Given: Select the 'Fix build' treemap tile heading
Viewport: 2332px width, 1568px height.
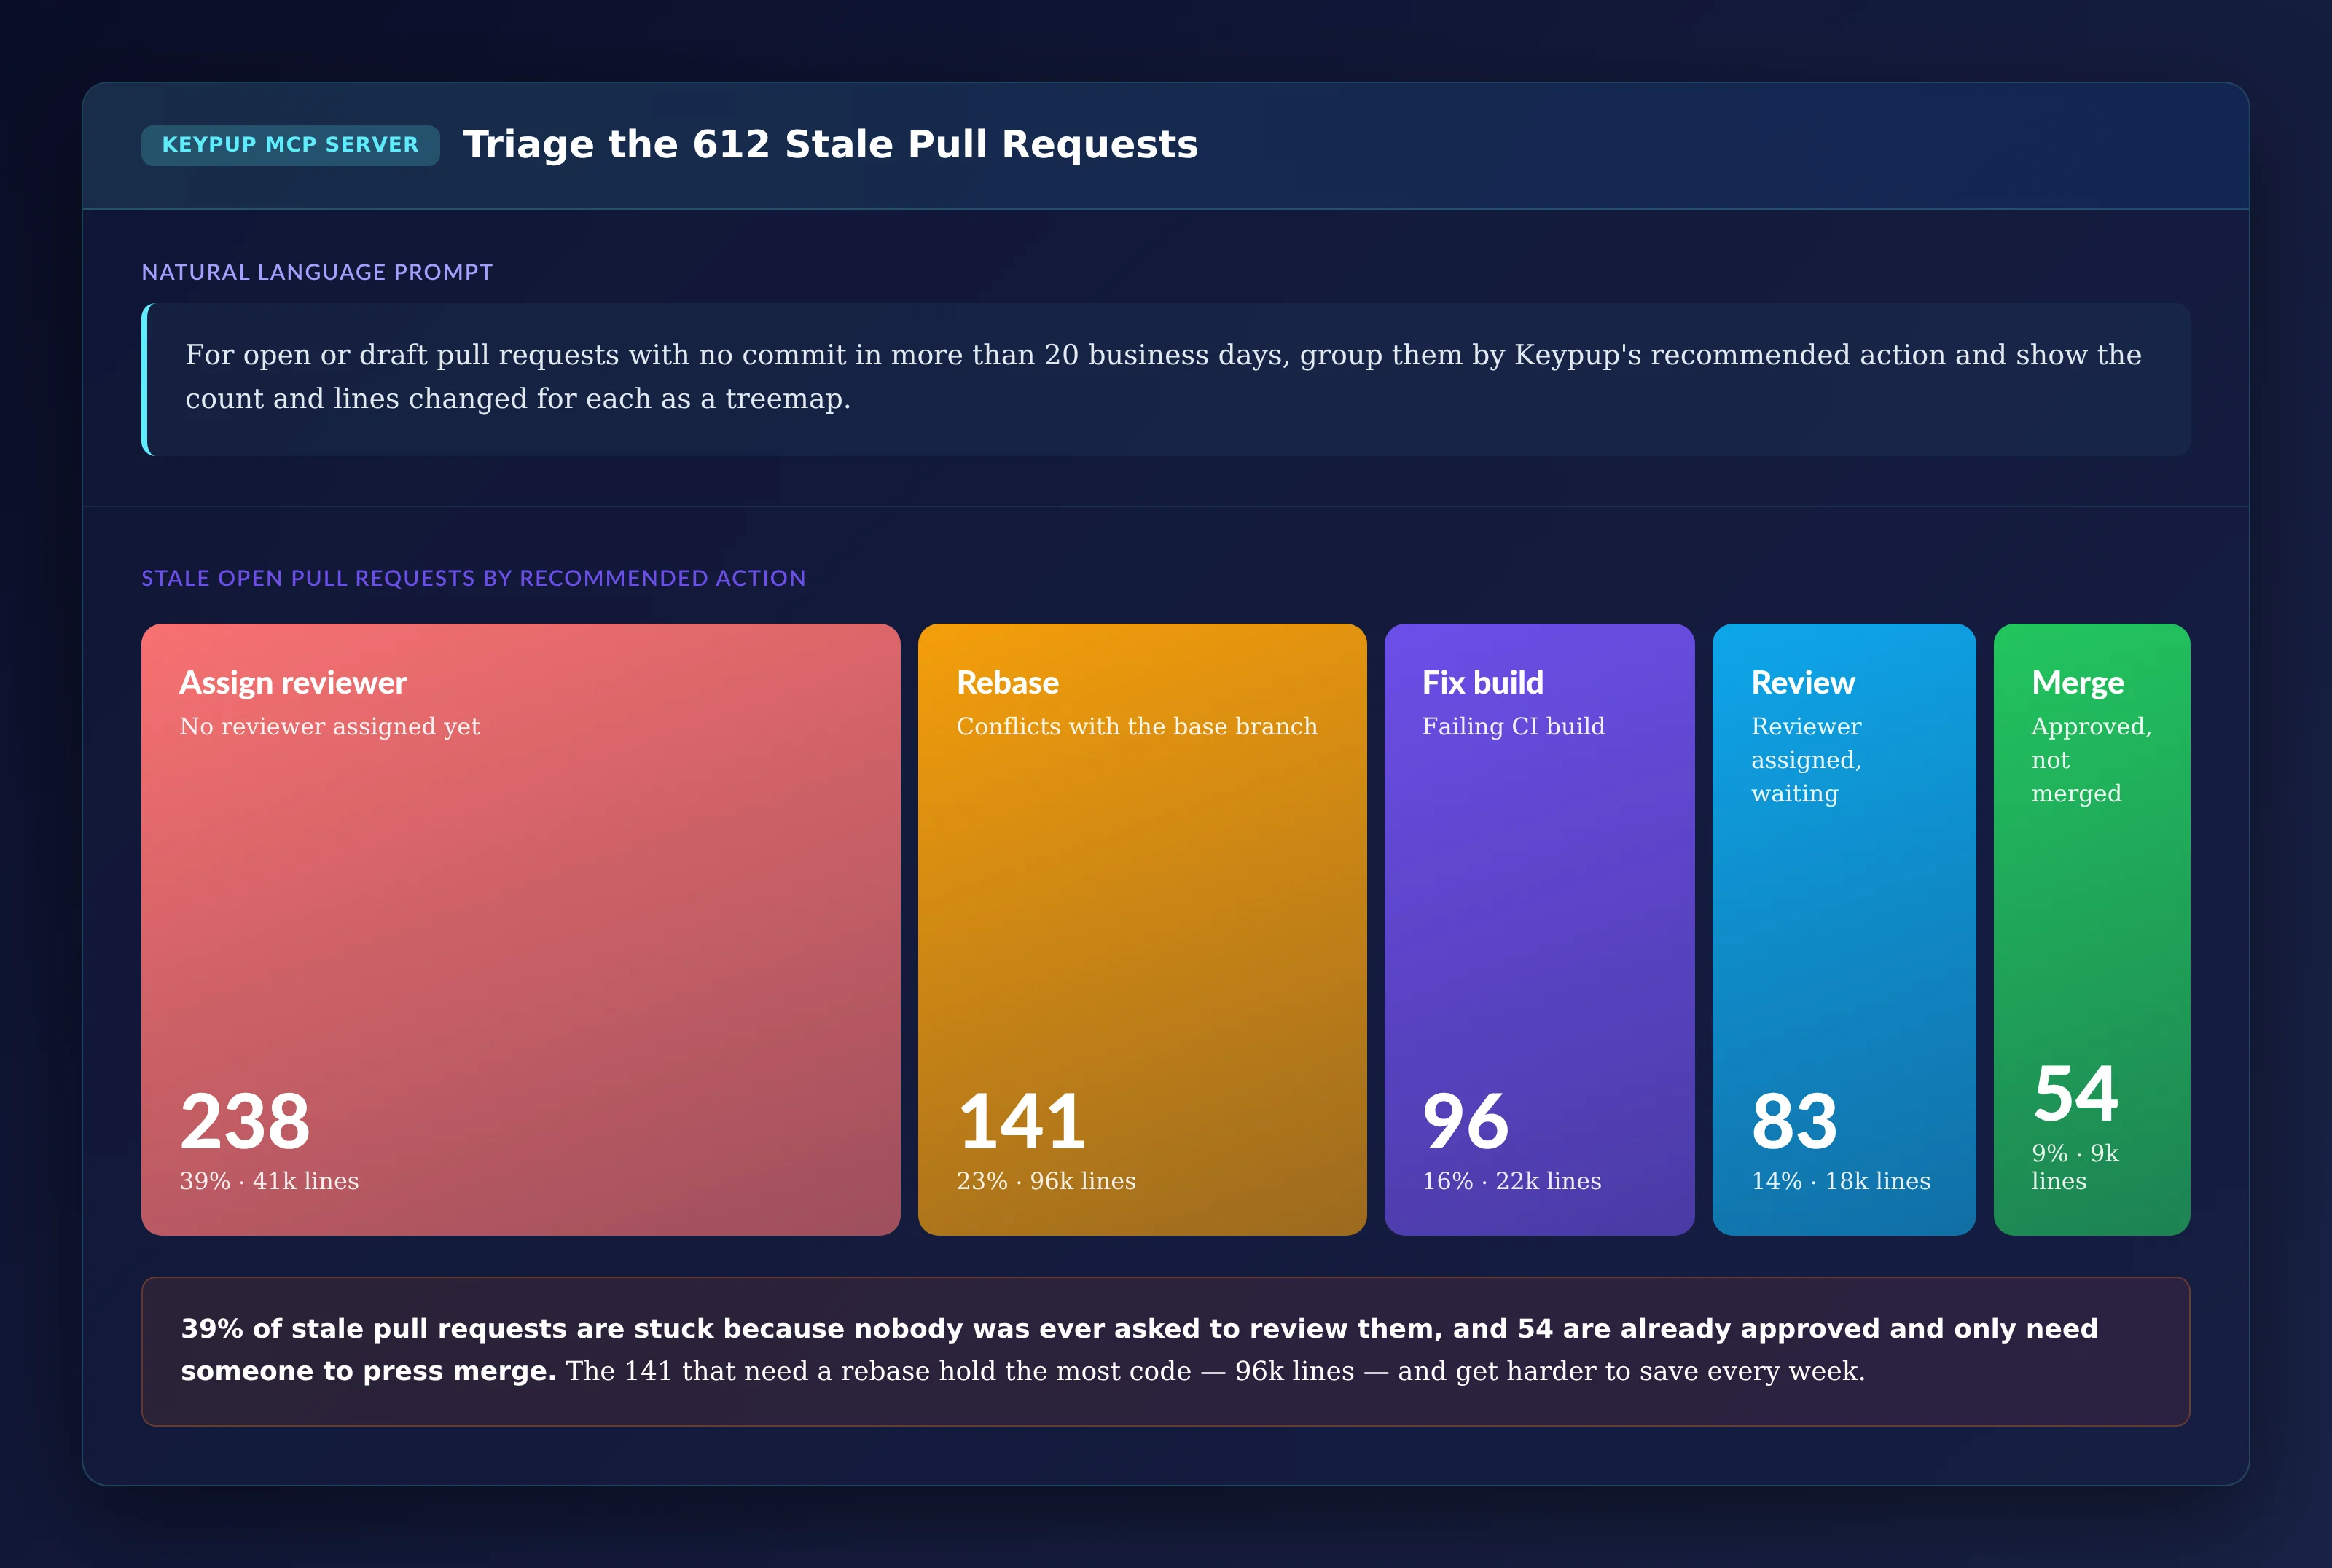Looking at the screenshot, I should 1483,682.
